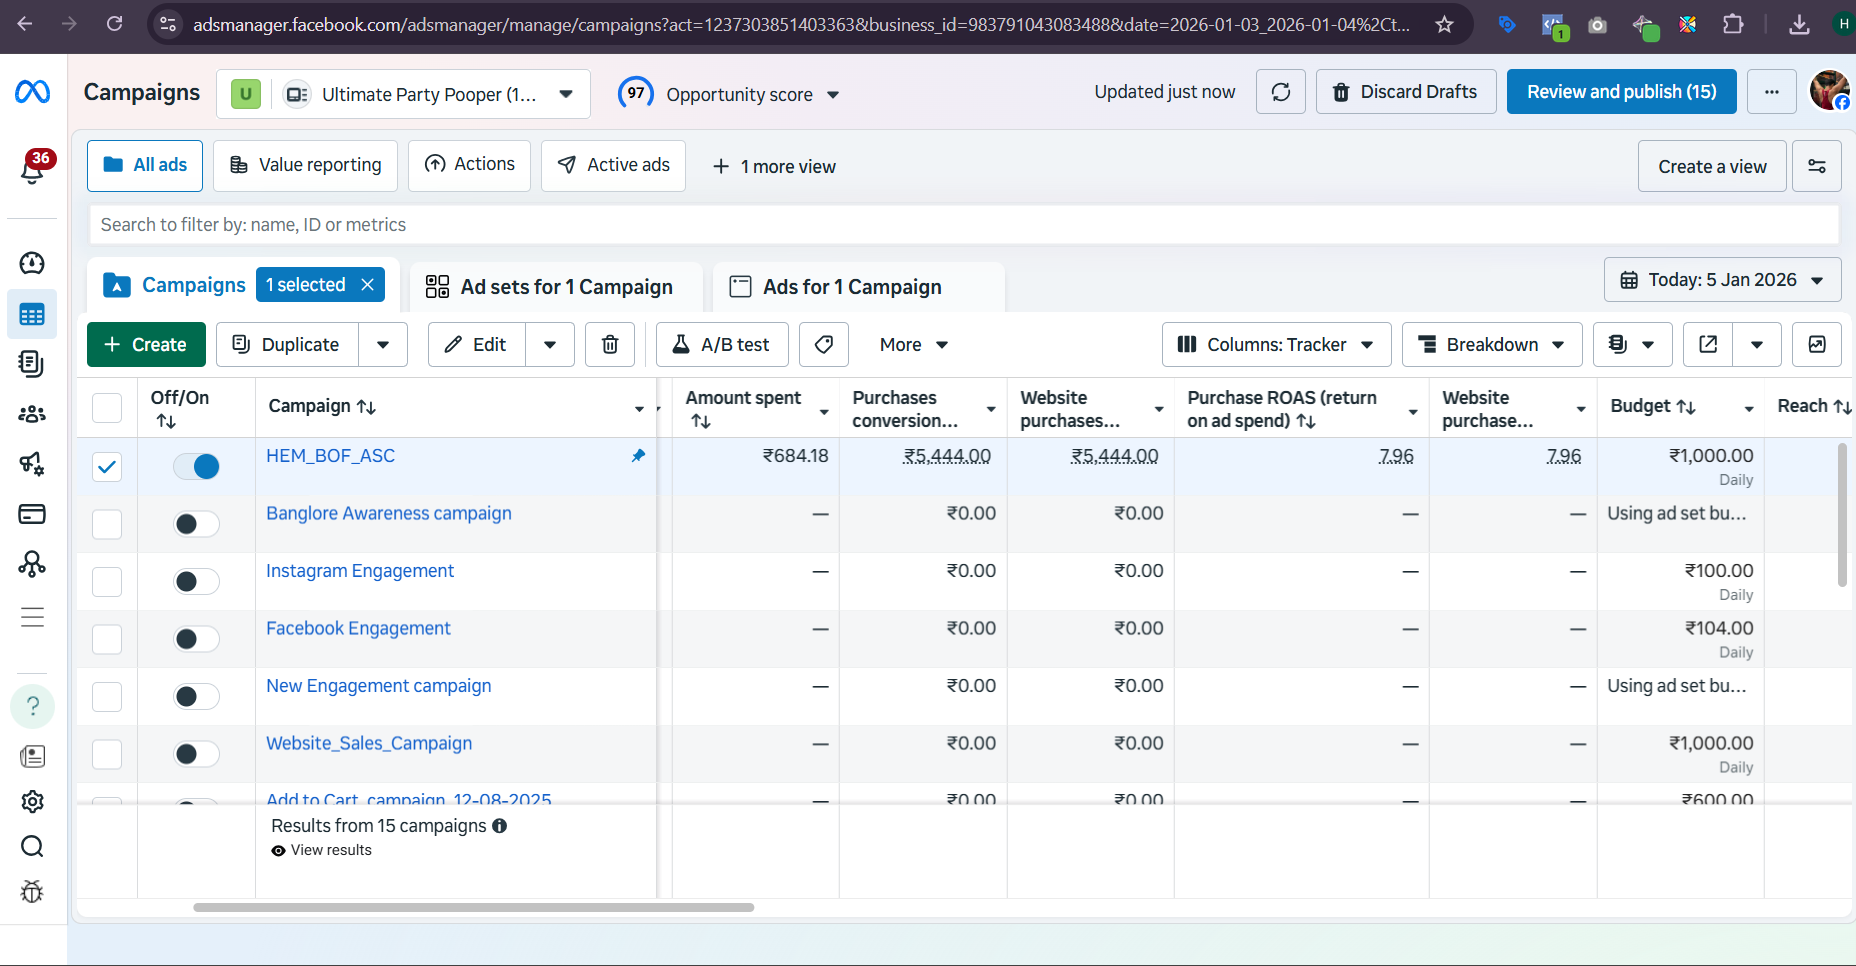Click the sidebar search magnifier icon
The width and height of the screenshot is (1856, 966).
point(32,847)
